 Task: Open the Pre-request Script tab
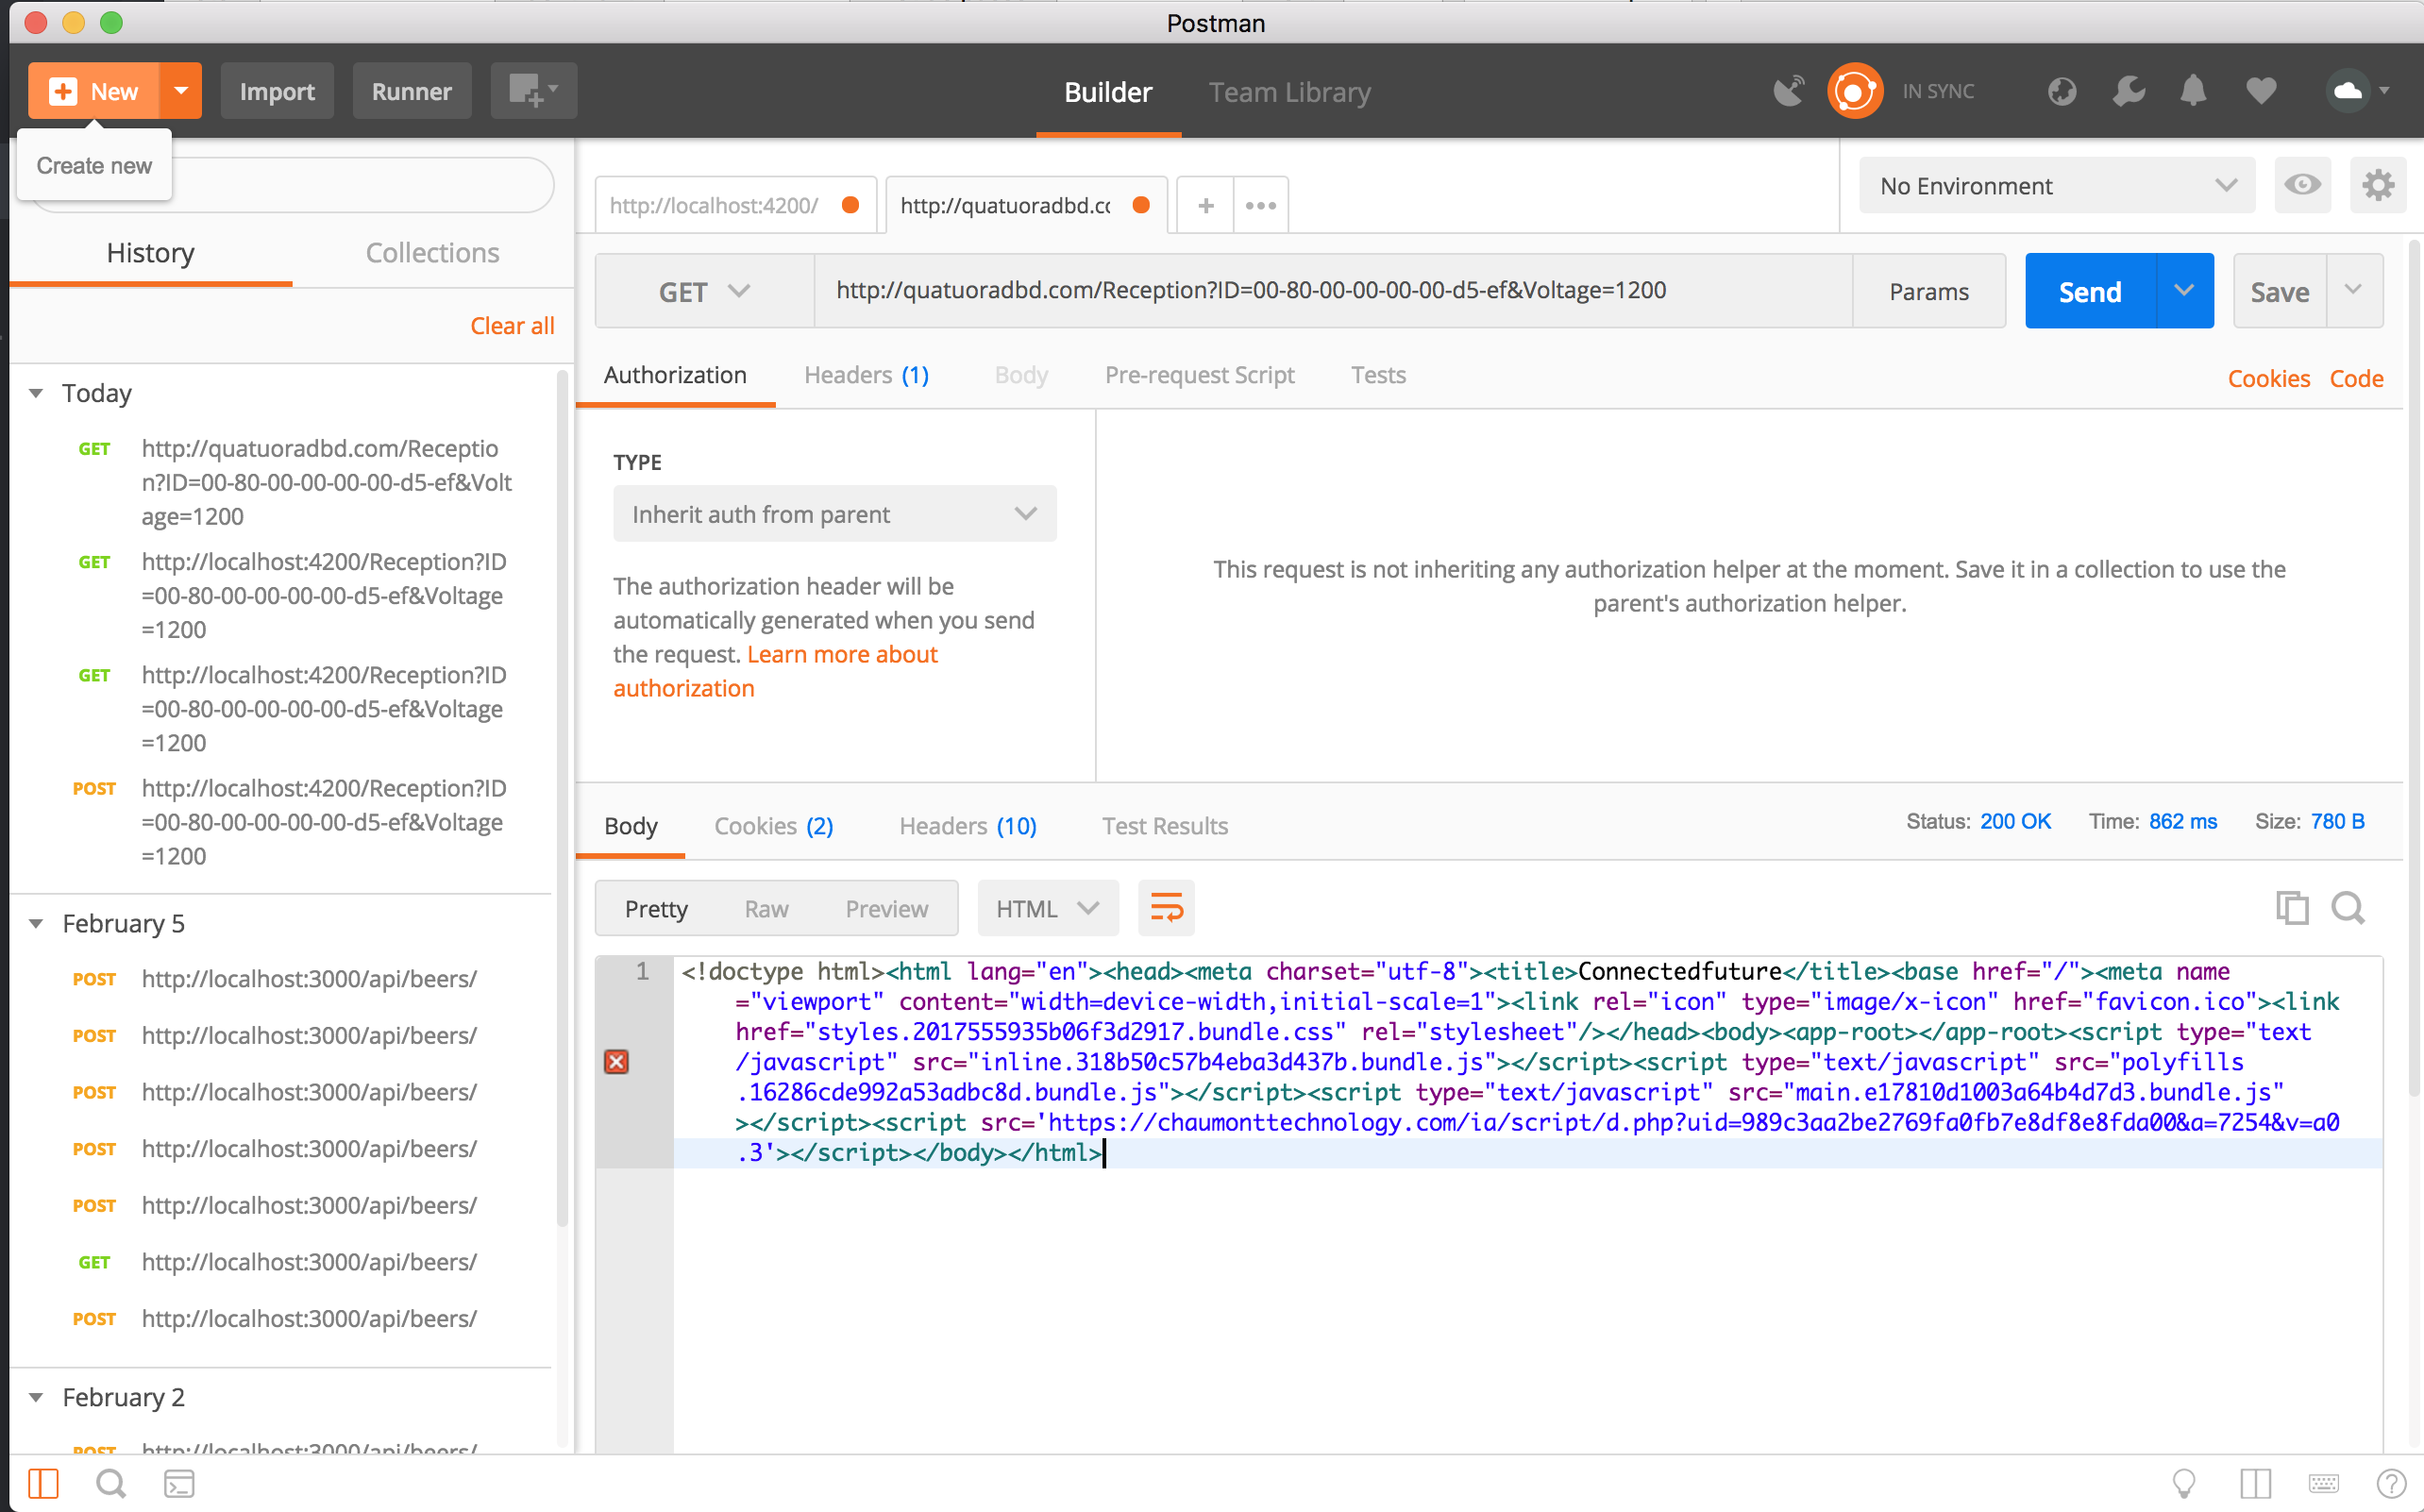click(1199, 375)
